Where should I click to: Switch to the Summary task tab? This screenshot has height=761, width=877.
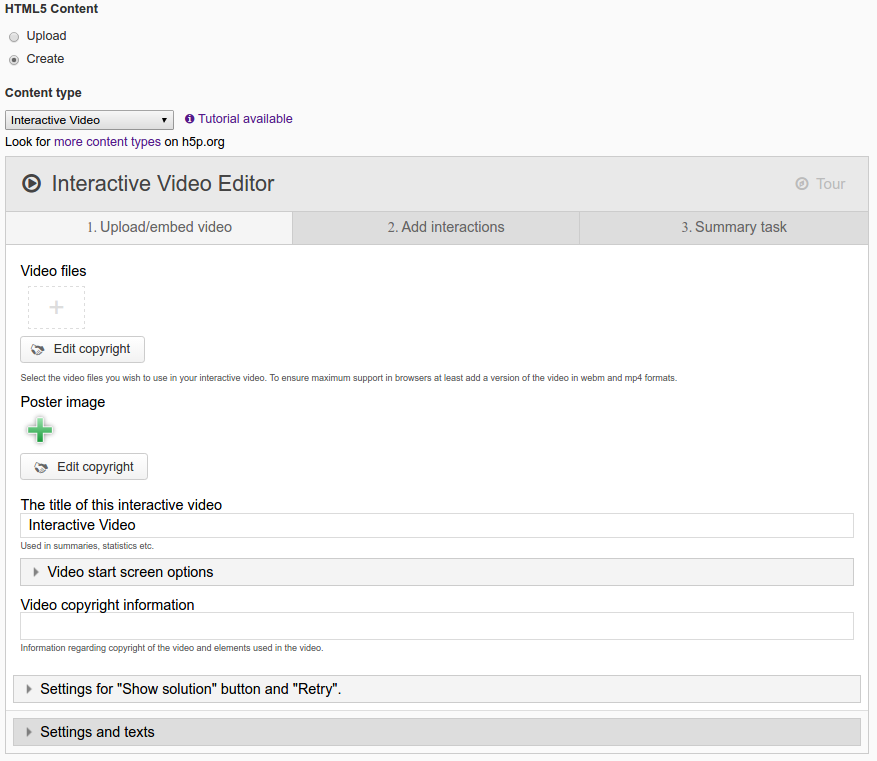pyautogui.click(x=724, y=227)
